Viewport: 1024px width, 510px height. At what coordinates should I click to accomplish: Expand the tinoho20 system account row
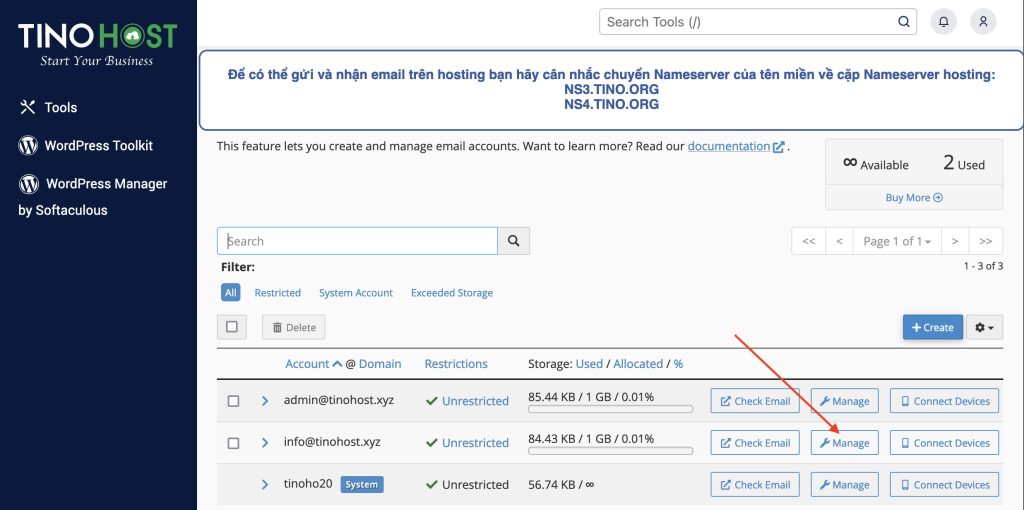click(264, 485)
